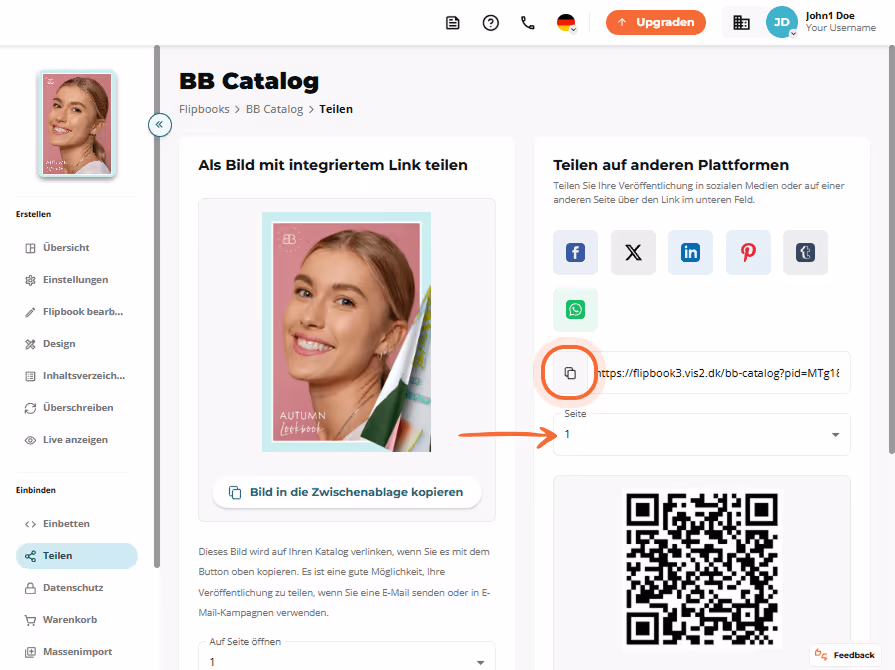Click the flipbook cover preview image
Image resolution: width=895 pixels, height=670 pixels.
pos(346,332)
